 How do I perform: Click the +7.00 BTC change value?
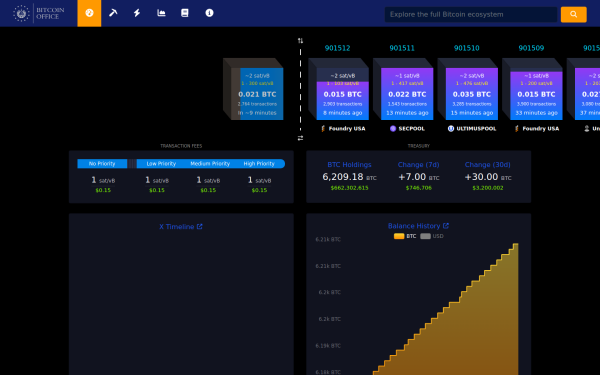click(419, 177)
